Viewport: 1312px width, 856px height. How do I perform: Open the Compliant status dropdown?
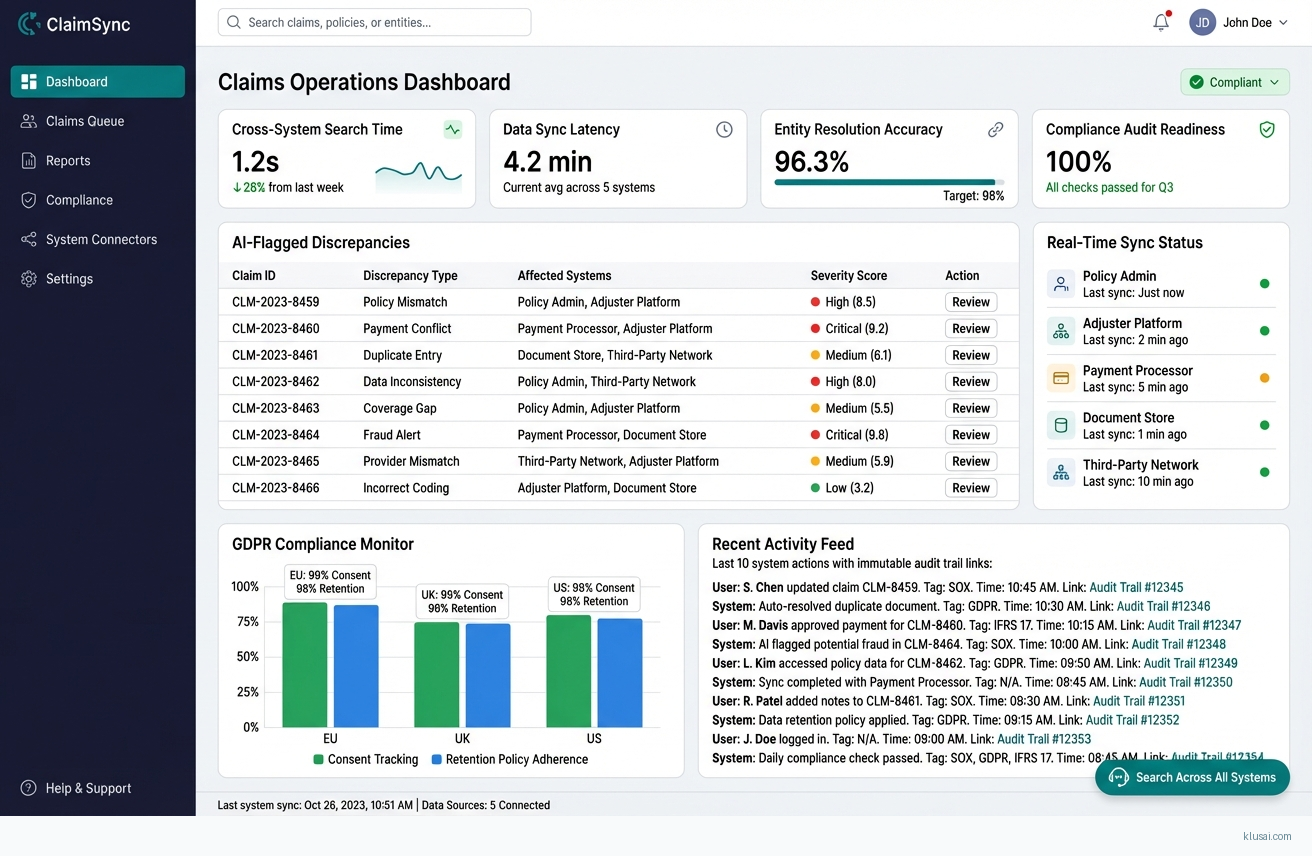[x=1235, y=82]
